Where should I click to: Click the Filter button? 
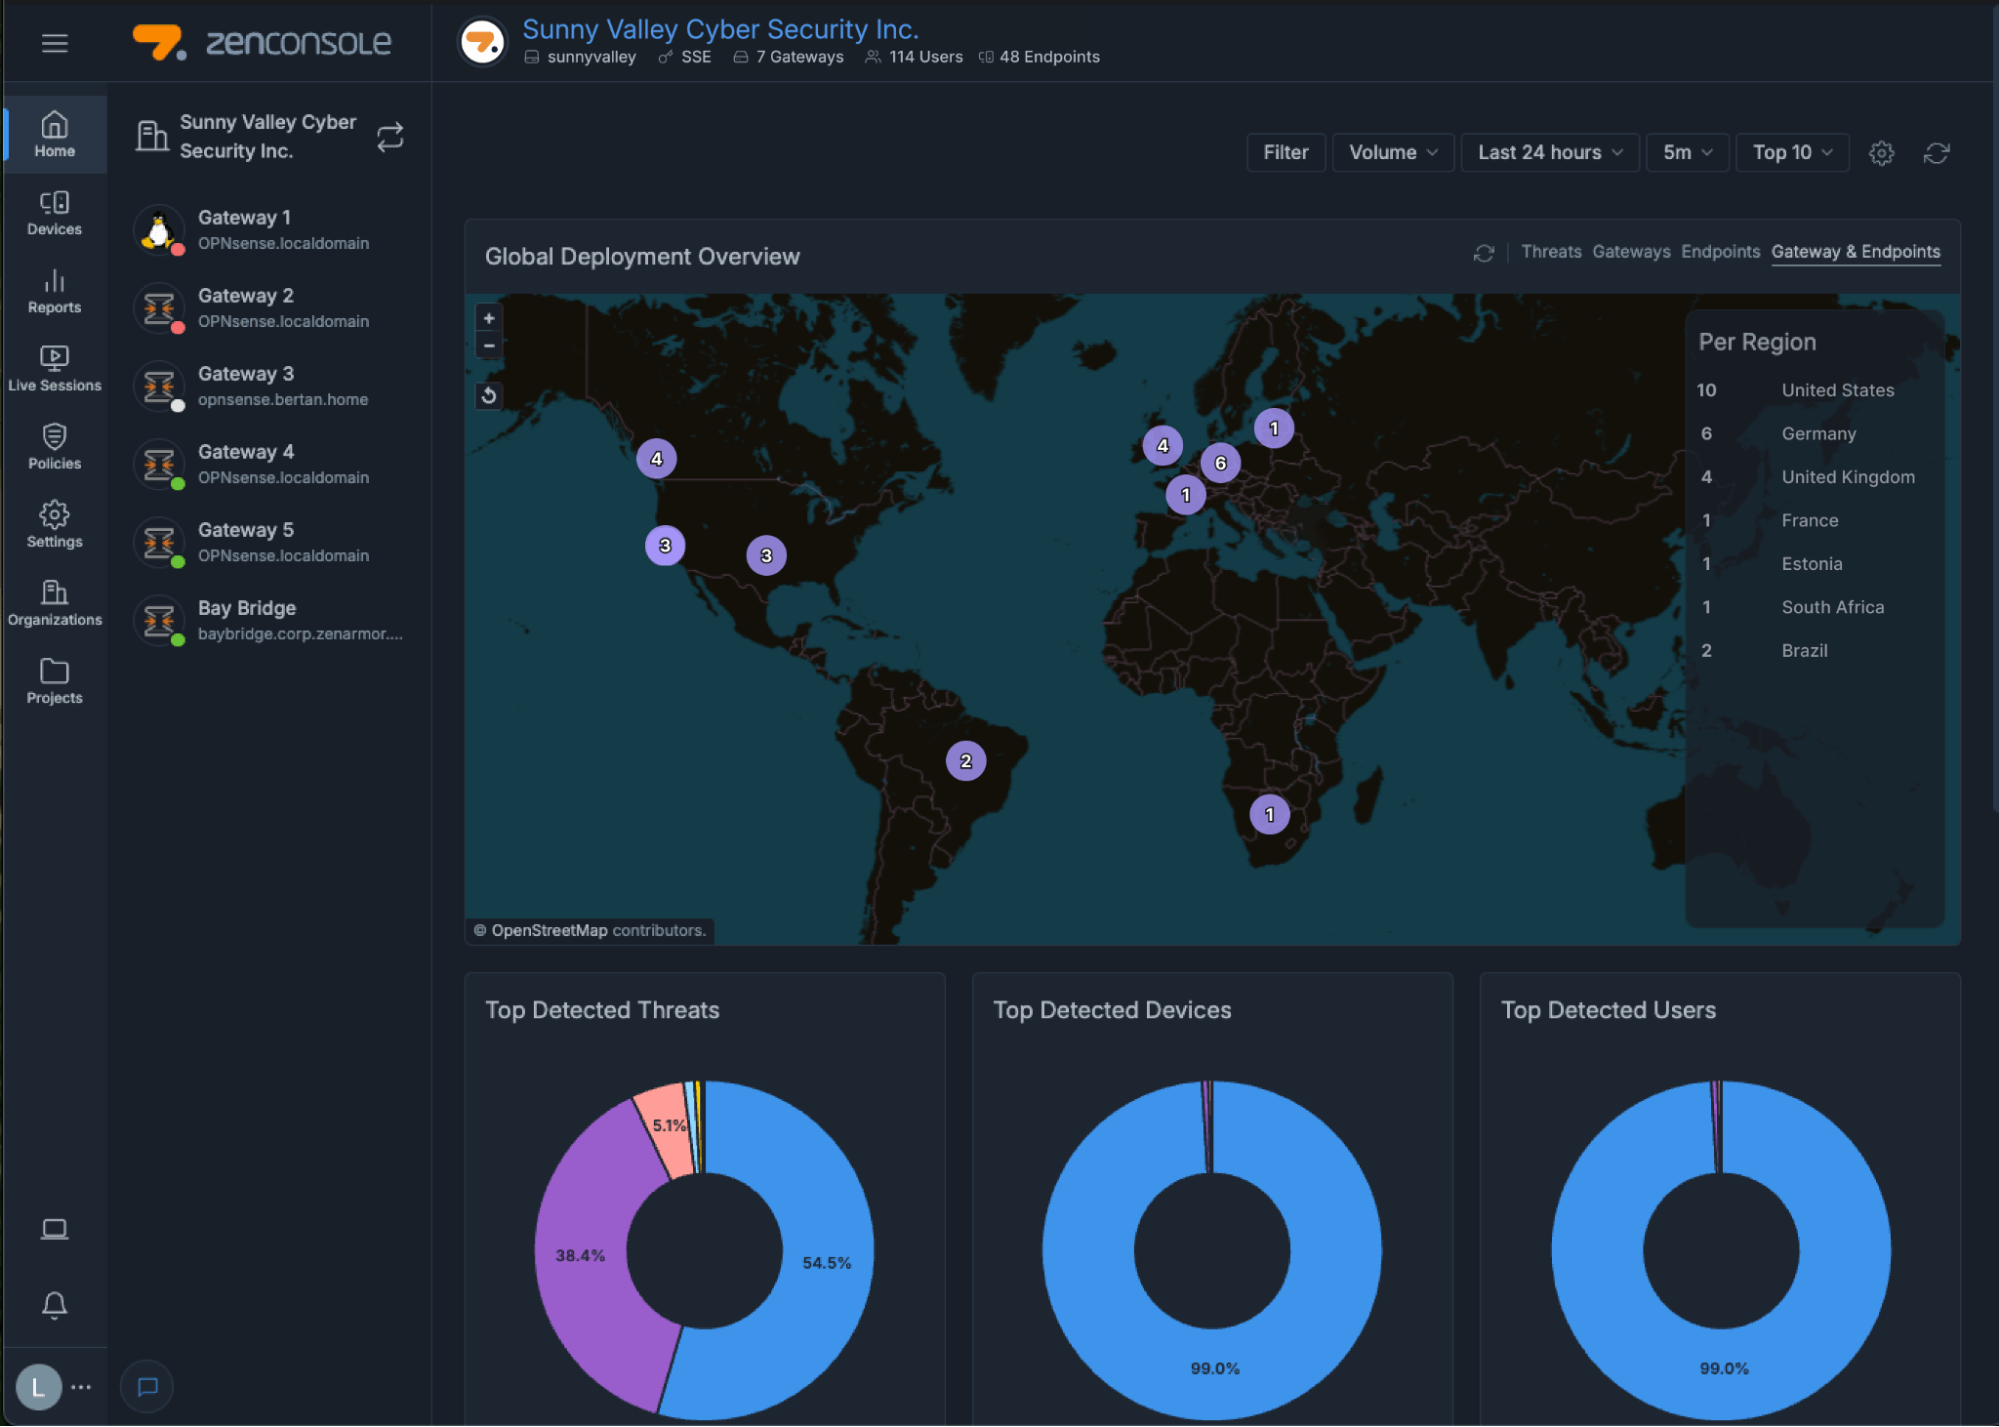1286,153
